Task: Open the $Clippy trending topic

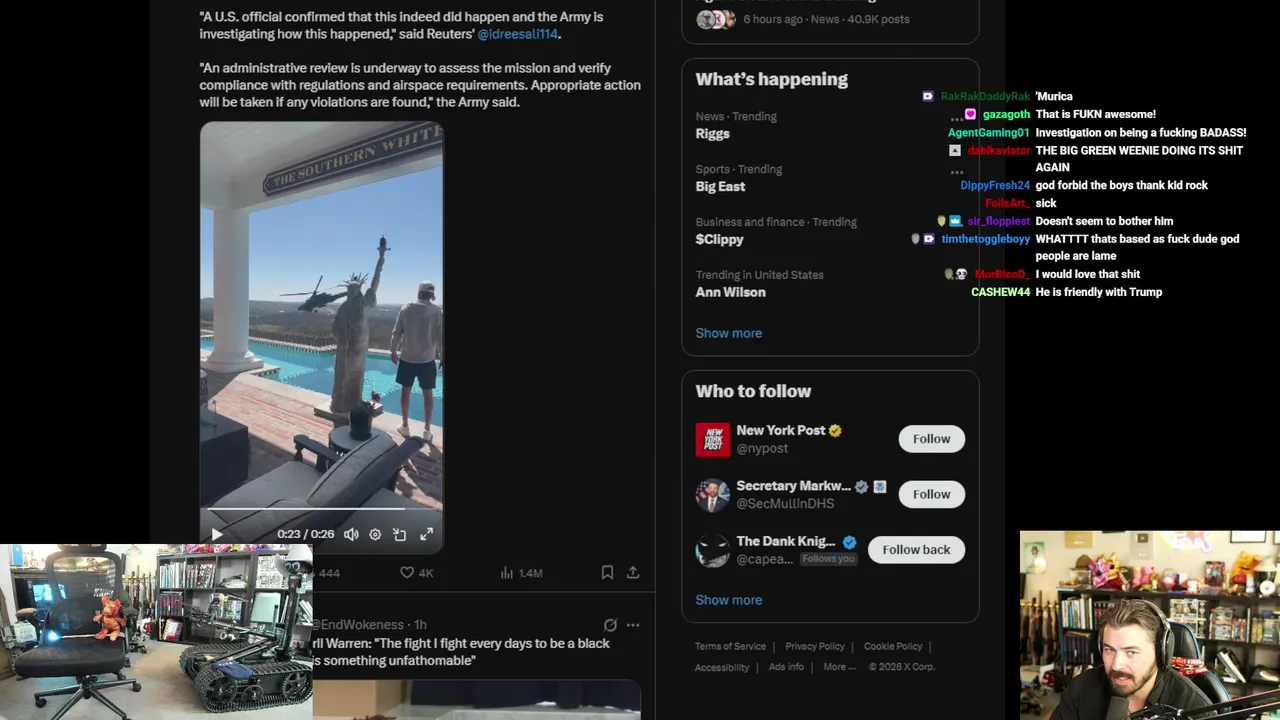Action: point(720,239)
